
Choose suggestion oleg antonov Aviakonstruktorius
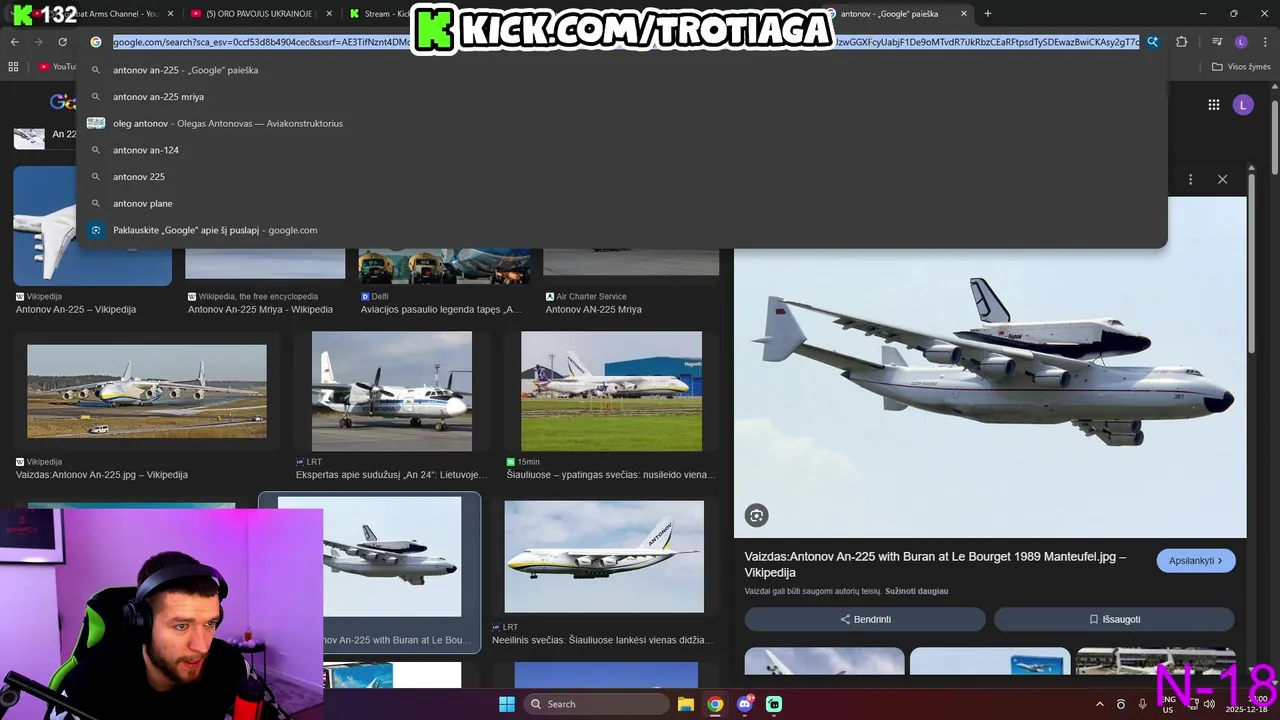pyautogui.click(x=621, y=123)
